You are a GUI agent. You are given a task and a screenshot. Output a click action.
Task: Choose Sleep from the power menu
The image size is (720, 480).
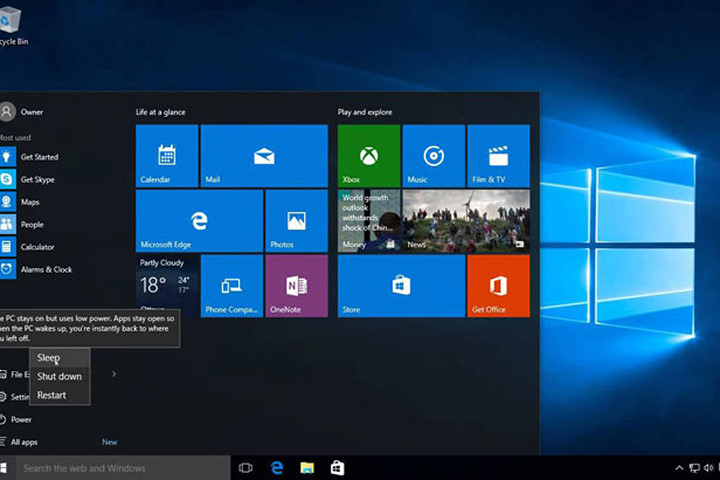click(60, 358)
